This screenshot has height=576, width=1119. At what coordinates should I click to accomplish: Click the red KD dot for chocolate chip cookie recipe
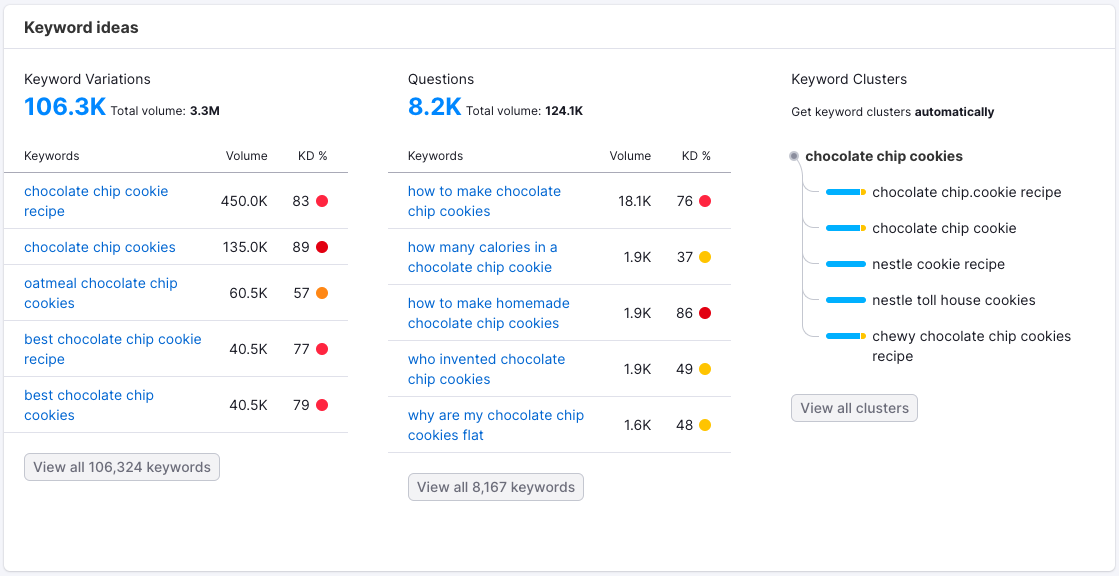coord(322,201)
